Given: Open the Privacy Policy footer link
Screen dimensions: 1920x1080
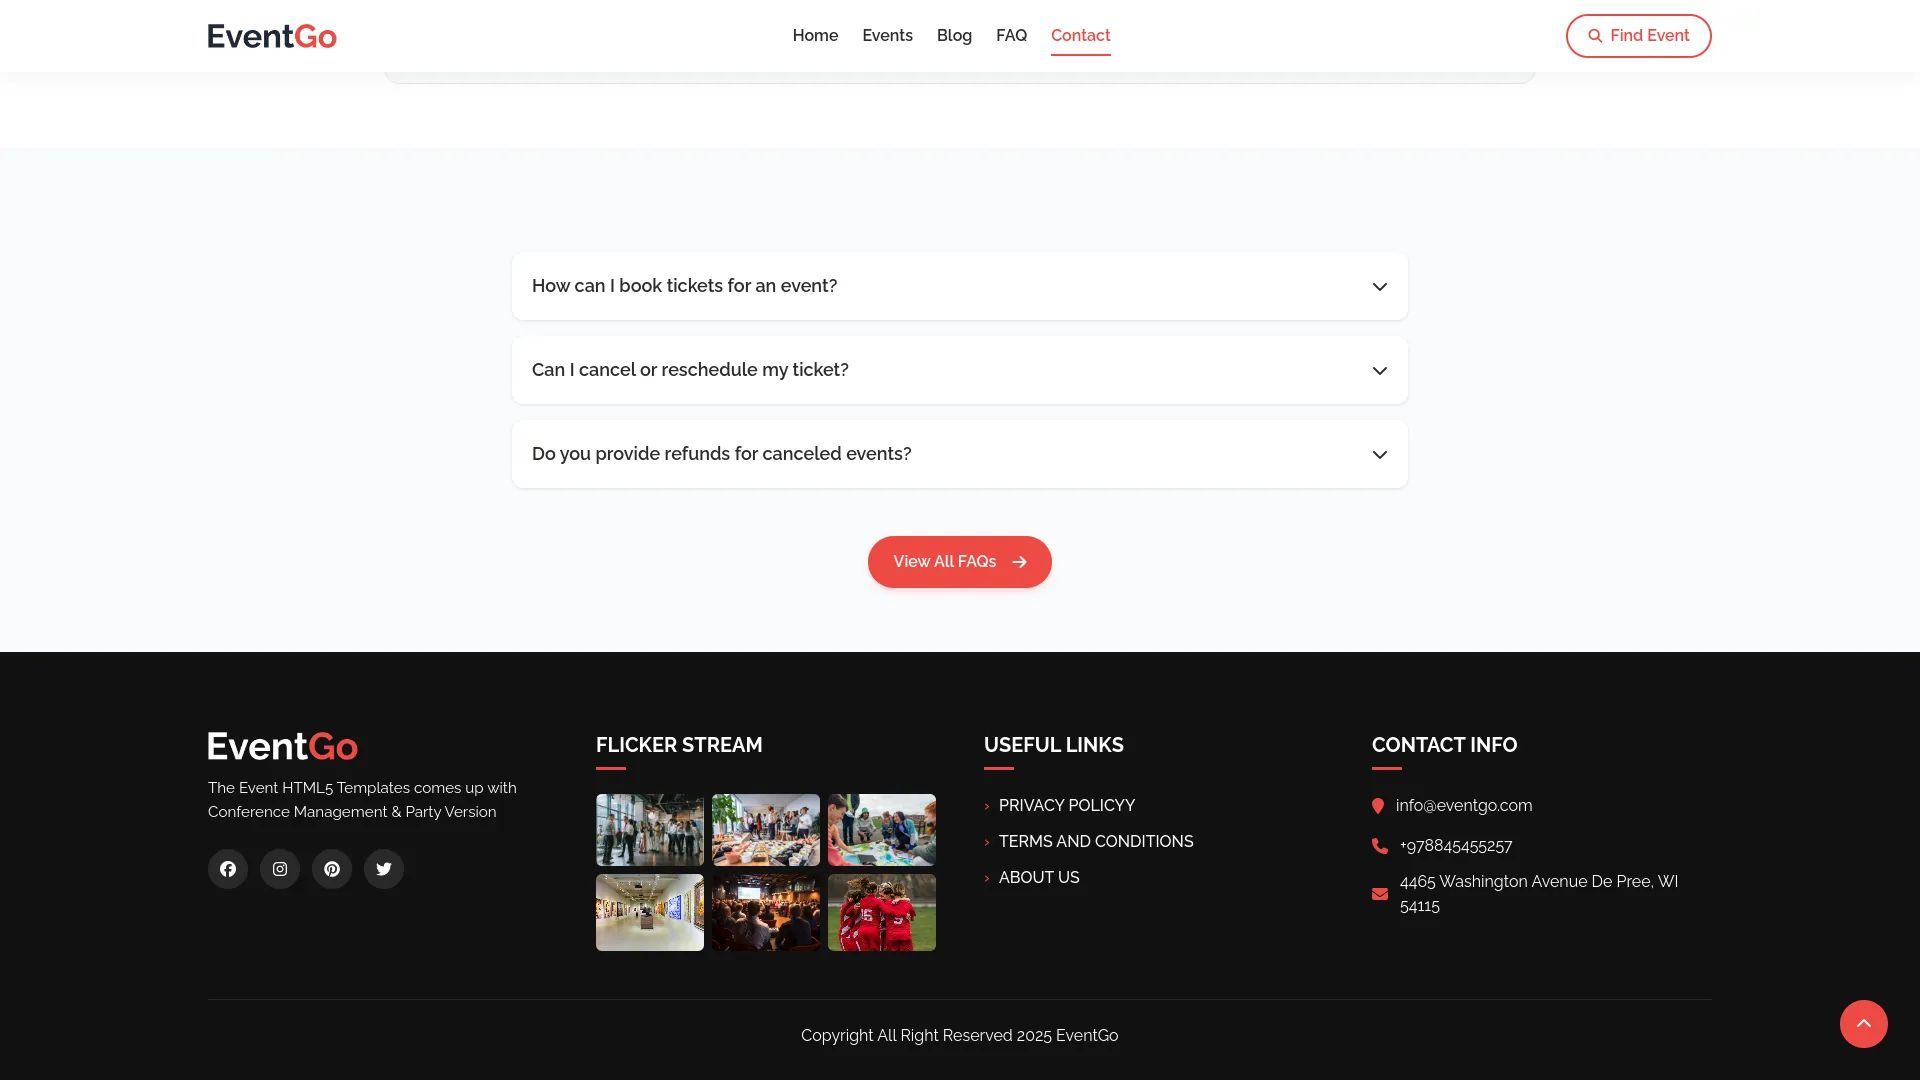Looking at the screenshot, I should [1066, 806].
